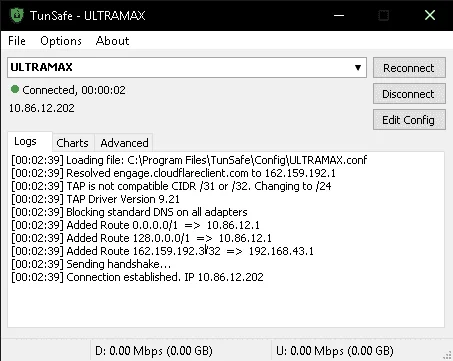
Task: Switch to the Charts tab
Action: 72,143
